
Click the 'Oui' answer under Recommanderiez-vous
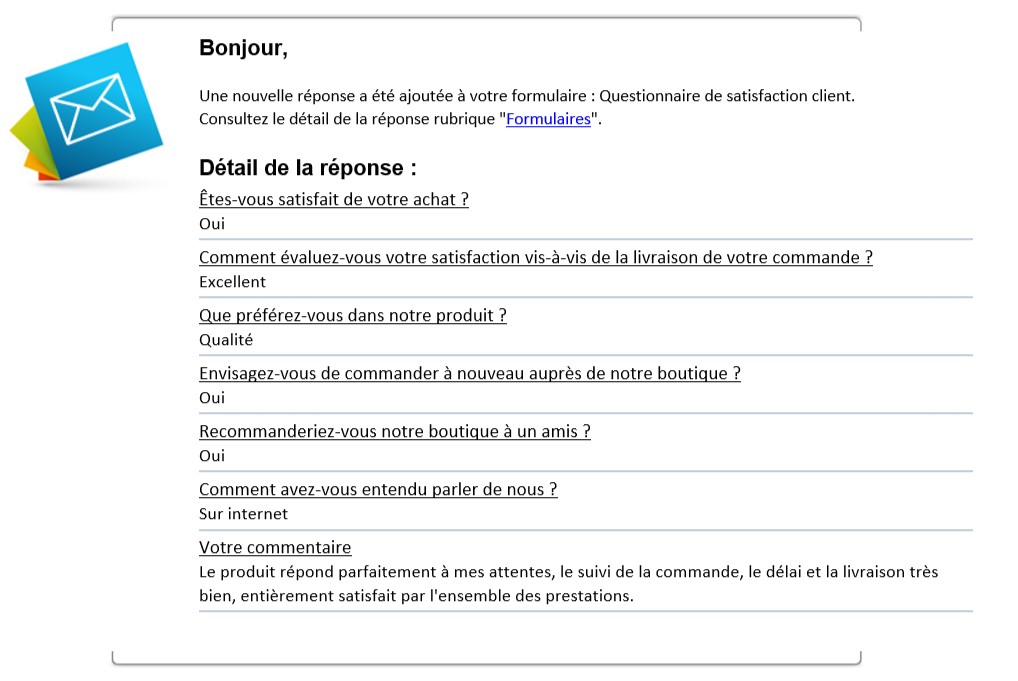pyautogui.click(x=212, y=456)
